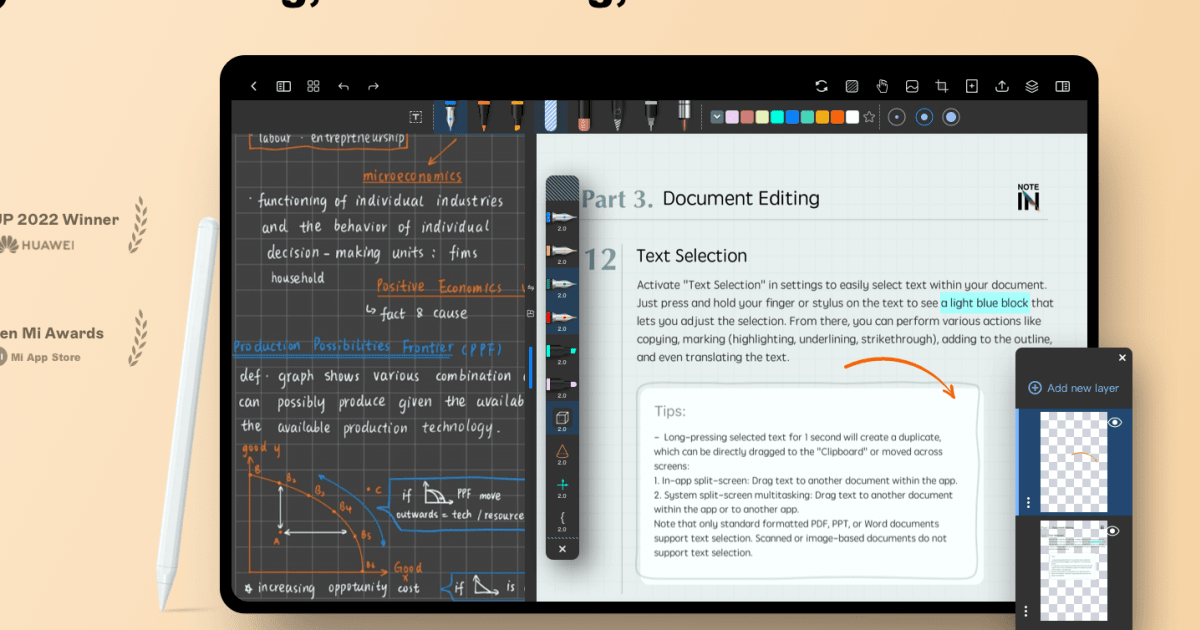Activate the lasso selection tool
1200x630 pixels.
pyautogui.click(x=851, y=86)
